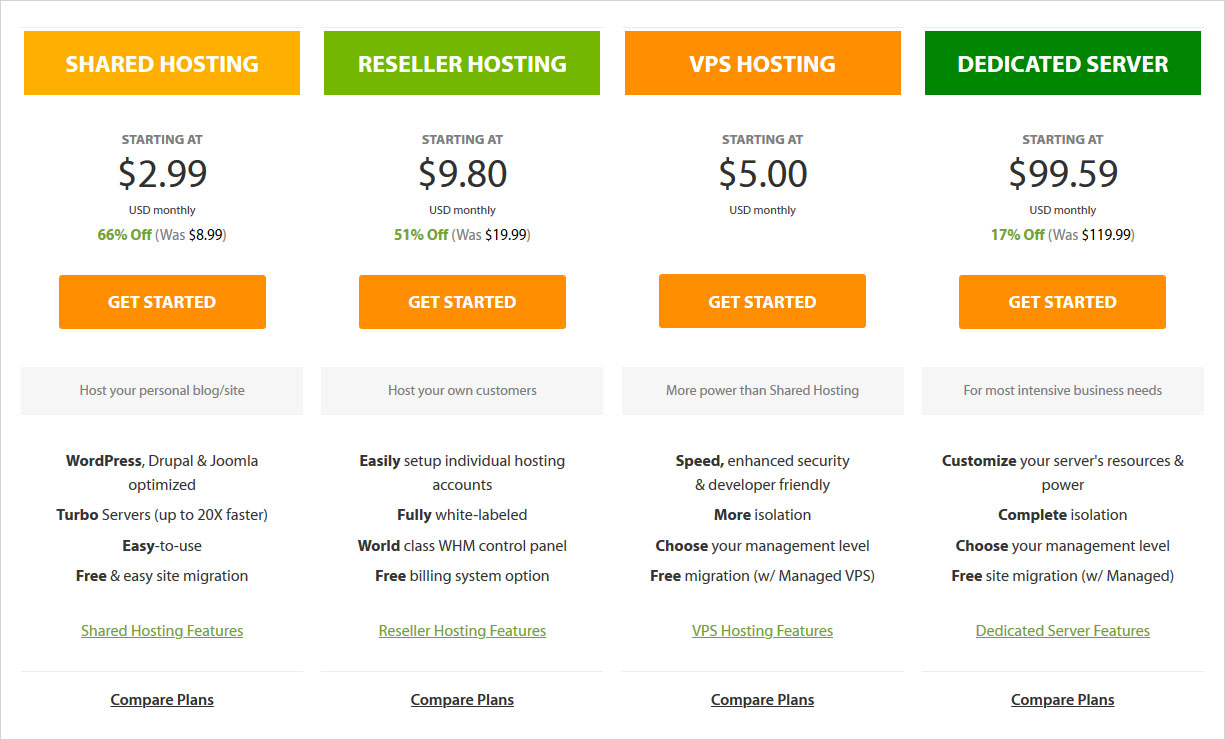
Task: Click Get Started under Reseller Hosting
Action: point(462,302)
